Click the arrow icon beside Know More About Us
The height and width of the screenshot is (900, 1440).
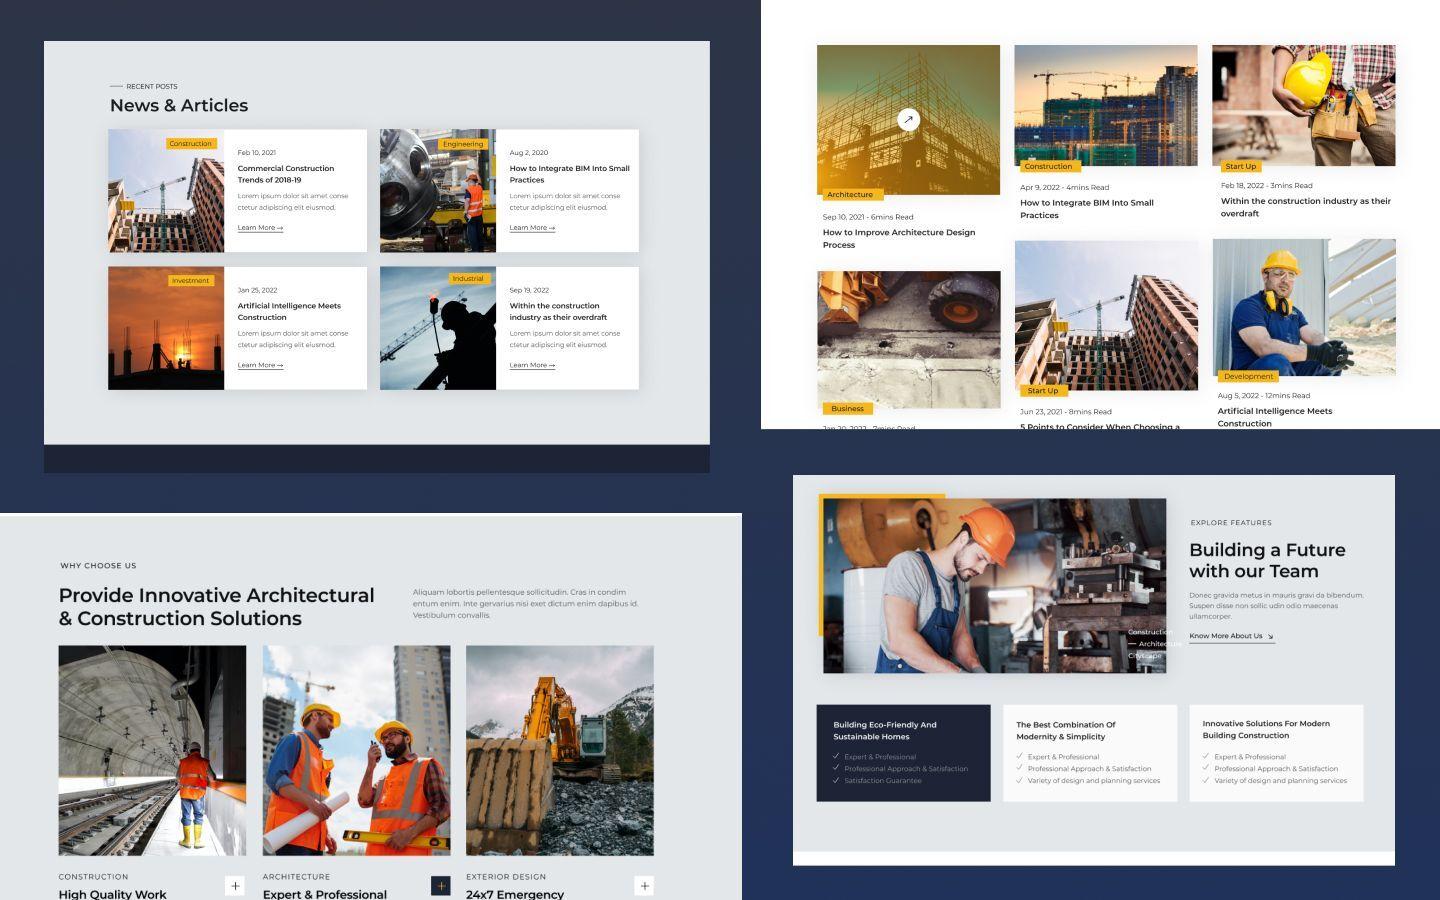(1268, 636)
